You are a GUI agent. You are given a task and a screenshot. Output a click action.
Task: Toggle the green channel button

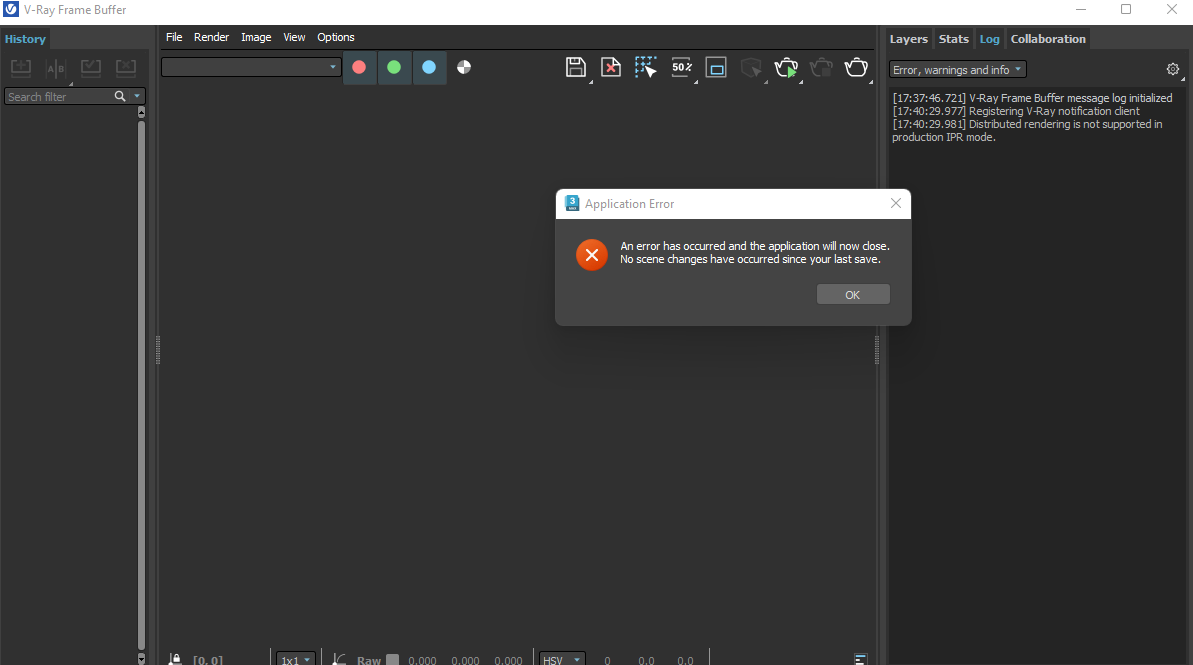pyautogui.click(x=394, y=67)
